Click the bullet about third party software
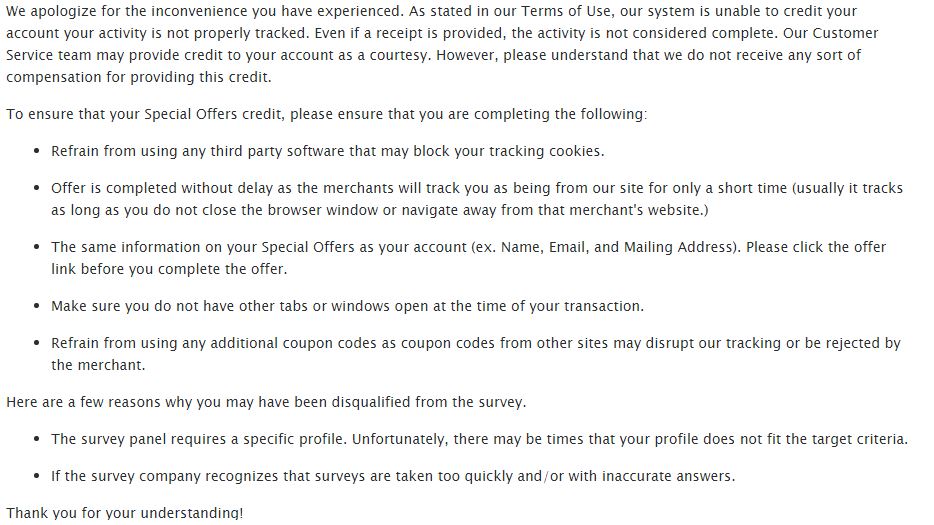 pyautogui.click(x=328, y=151)
